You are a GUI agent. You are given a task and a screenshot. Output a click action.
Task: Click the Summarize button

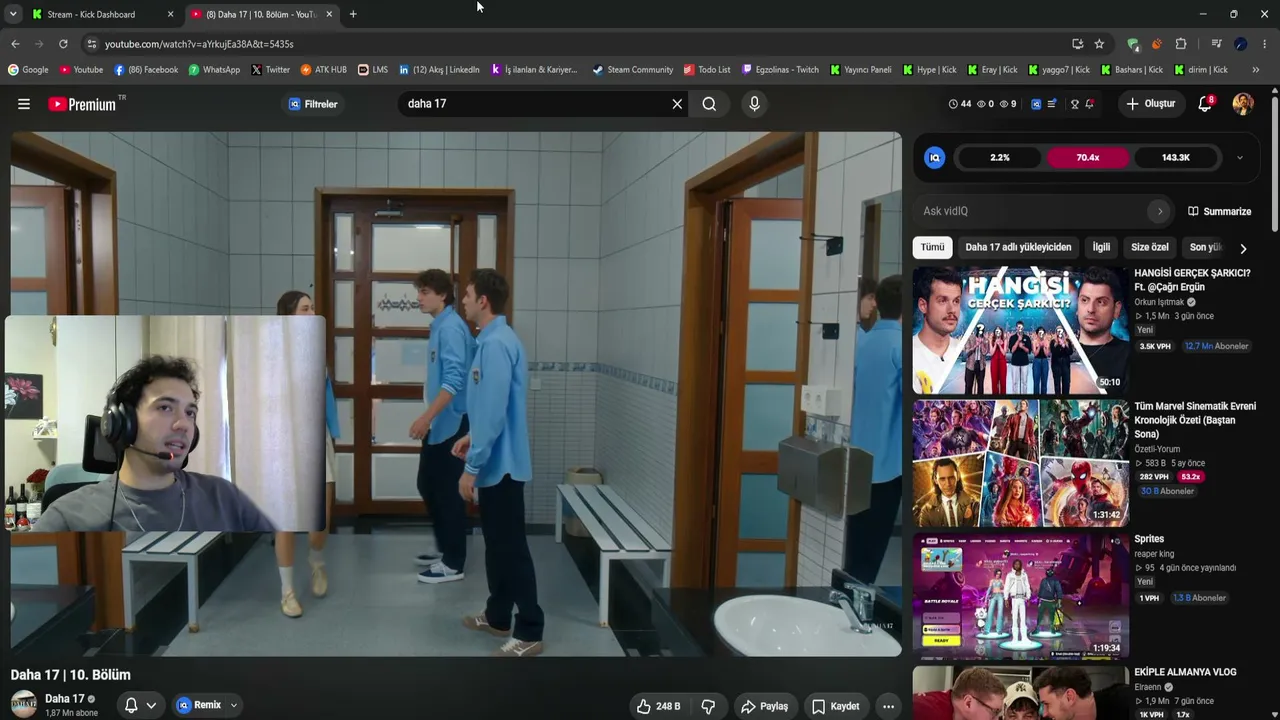pos(1219,211)
